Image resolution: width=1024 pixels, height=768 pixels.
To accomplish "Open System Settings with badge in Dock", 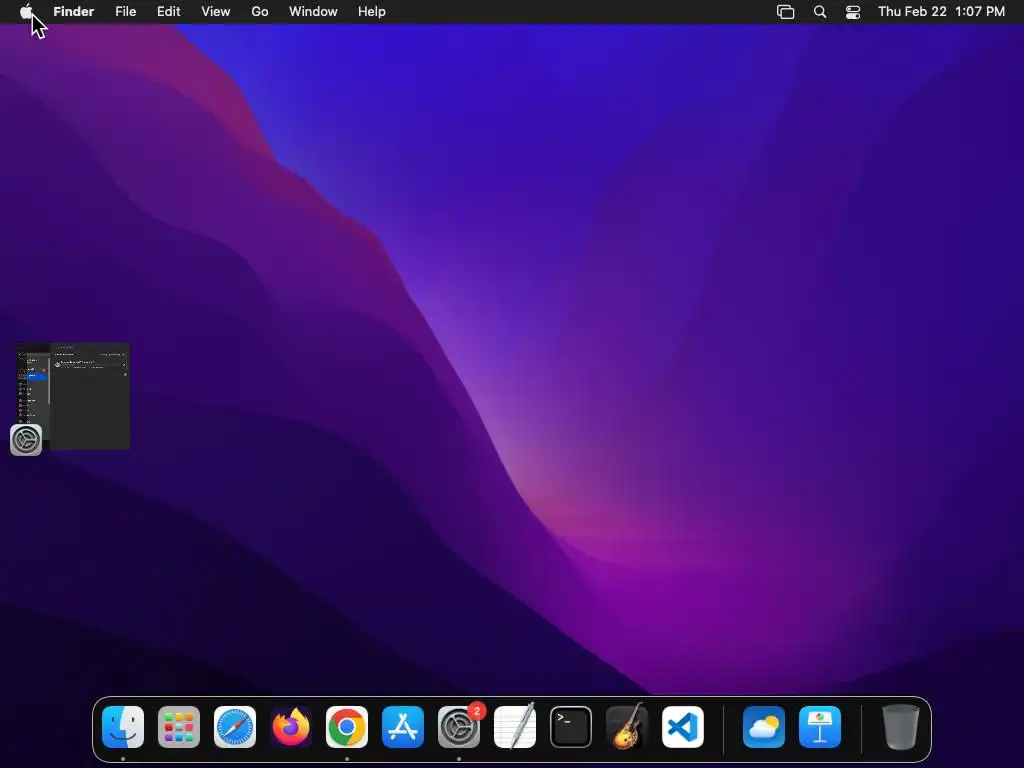I will pyautogui.click(x=459, y=727).
